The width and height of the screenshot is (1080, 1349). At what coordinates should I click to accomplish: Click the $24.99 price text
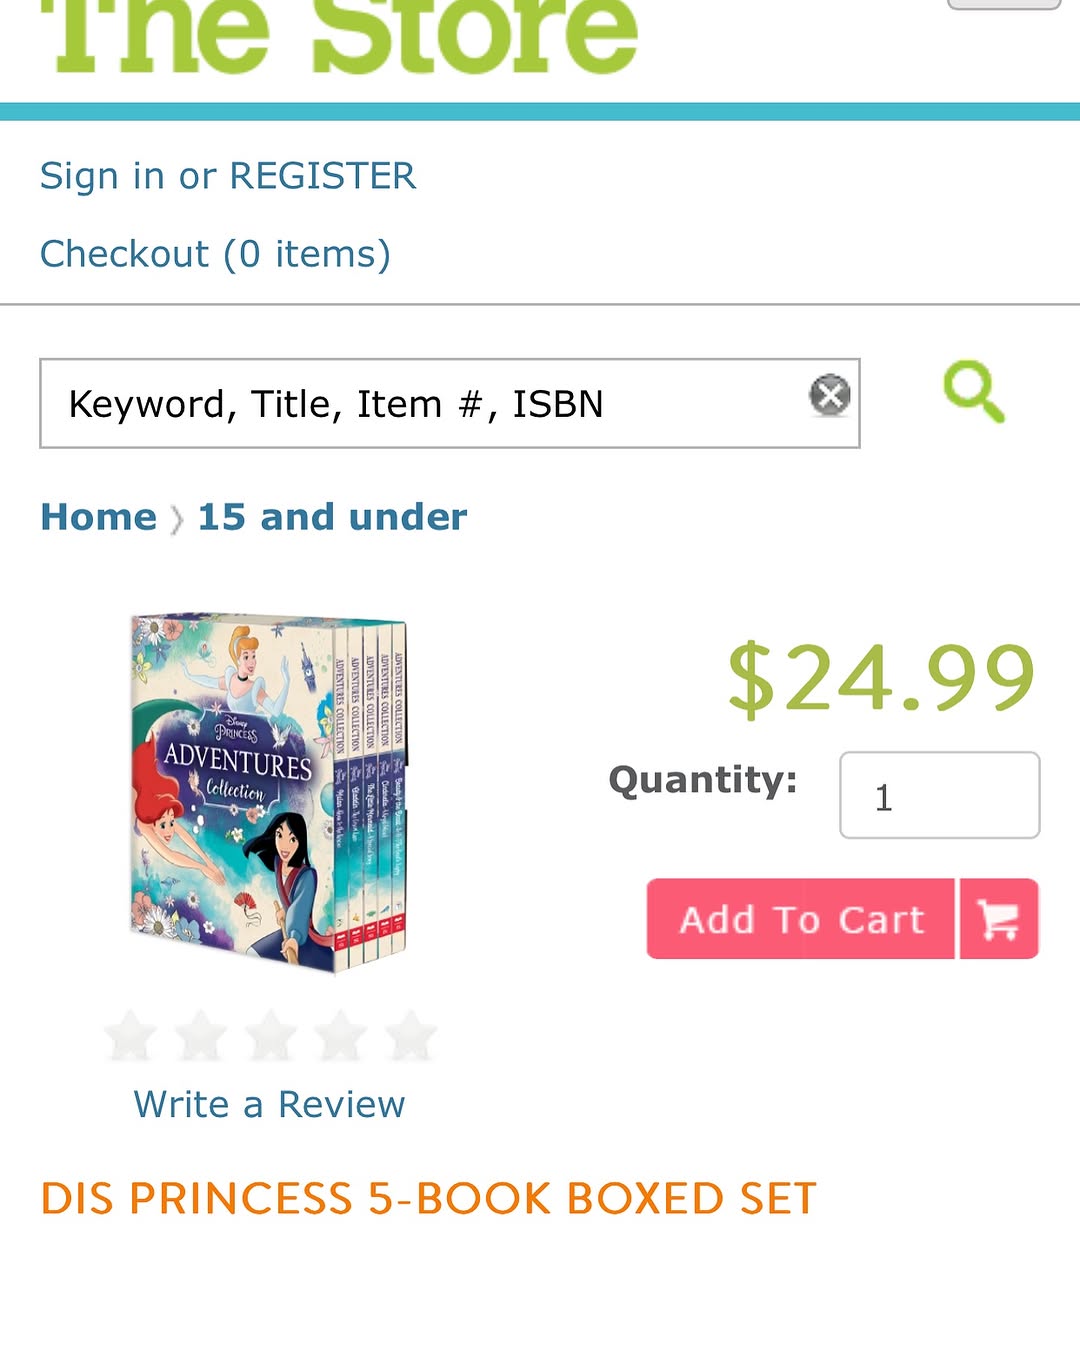click(881, 678)
